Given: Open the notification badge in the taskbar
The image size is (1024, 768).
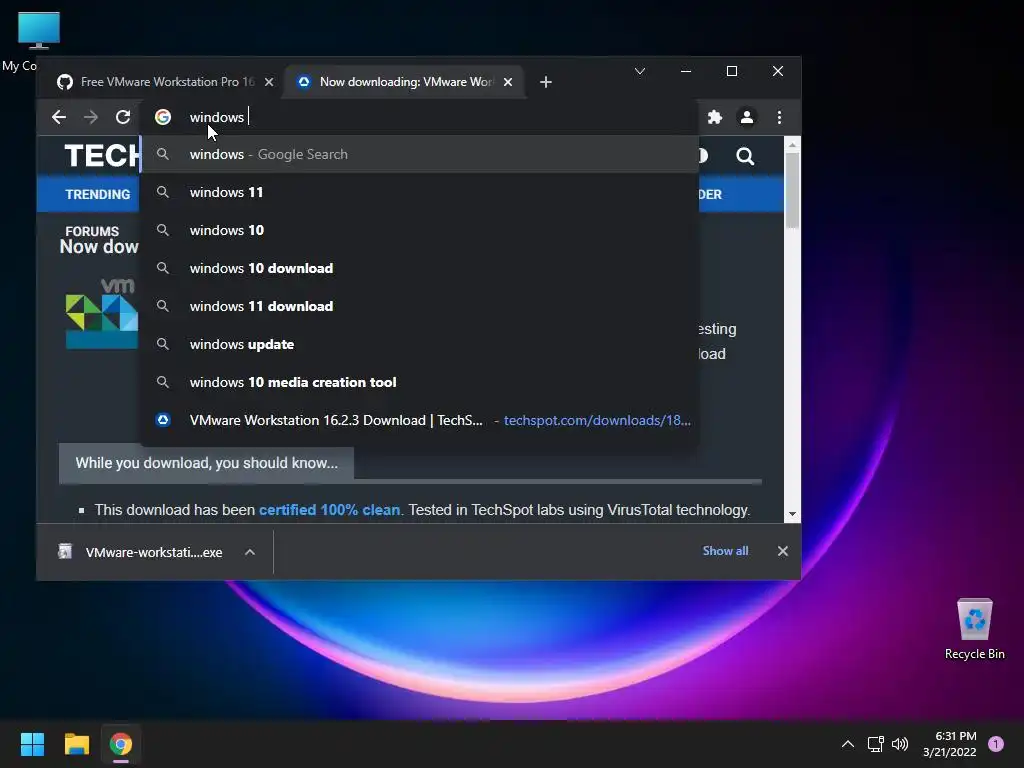Looking at the screenshot, I should (x=996, y=744).
